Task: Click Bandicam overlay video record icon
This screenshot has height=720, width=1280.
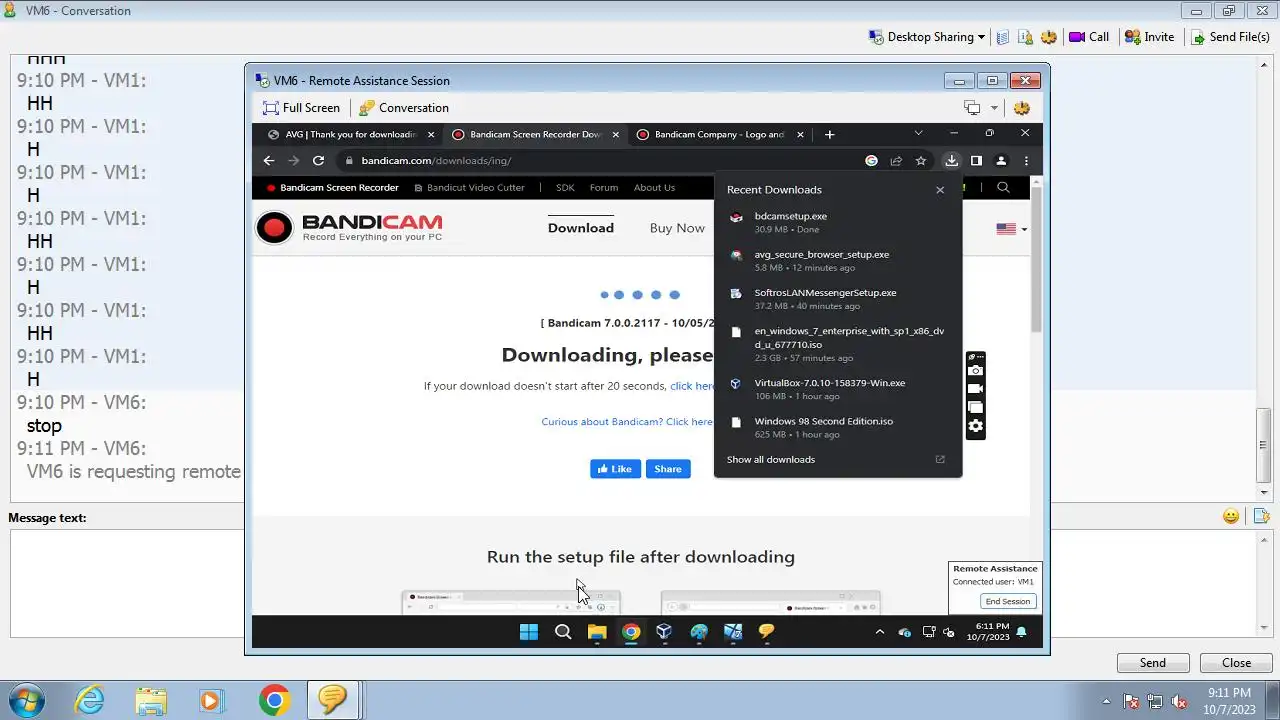Action: pos(975,389)
